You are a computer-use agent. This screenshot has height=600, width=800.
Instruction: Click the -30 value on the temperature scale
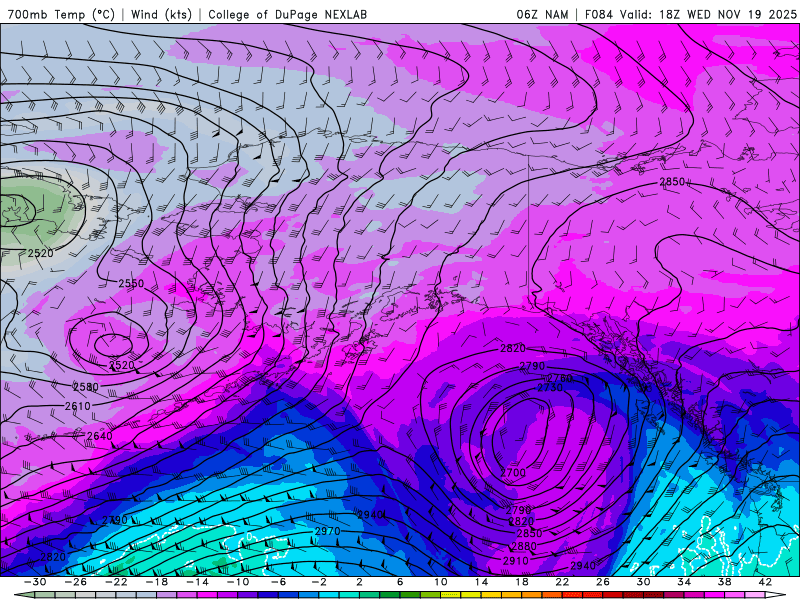(35, 582)
